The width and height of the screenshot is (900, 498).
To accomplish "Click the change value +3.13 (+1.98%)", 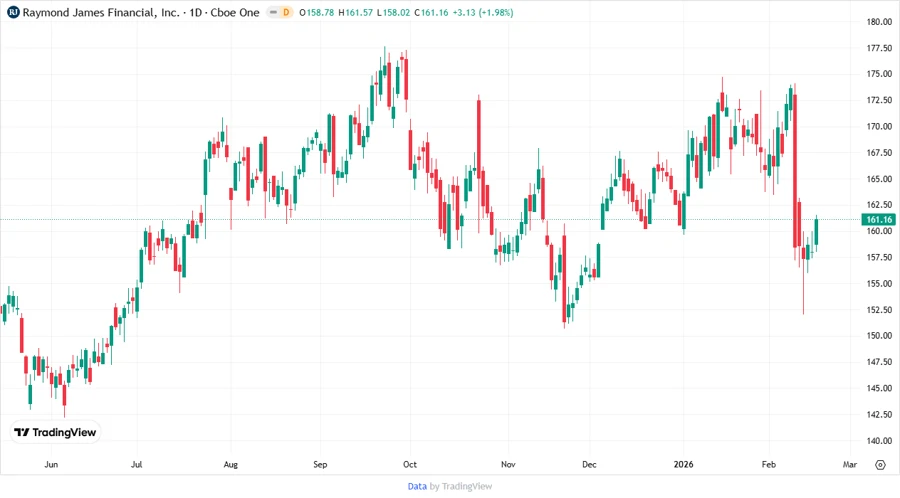I will (483, 12).
